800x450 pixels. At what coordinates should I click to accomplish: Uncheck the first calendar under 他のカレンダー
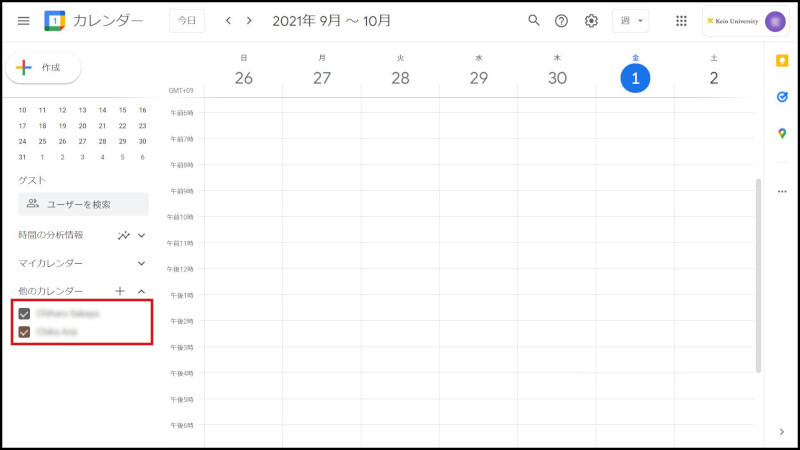(x=25, y=314)
